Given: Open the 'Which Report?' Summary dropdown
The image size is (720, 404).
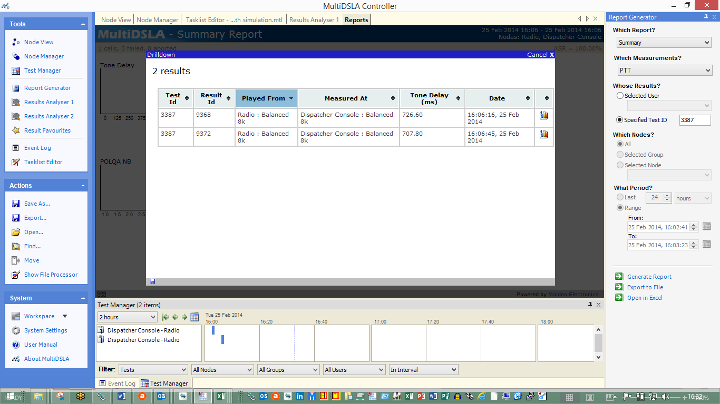Looking at the screenshot, I should [x=665, y=43].
